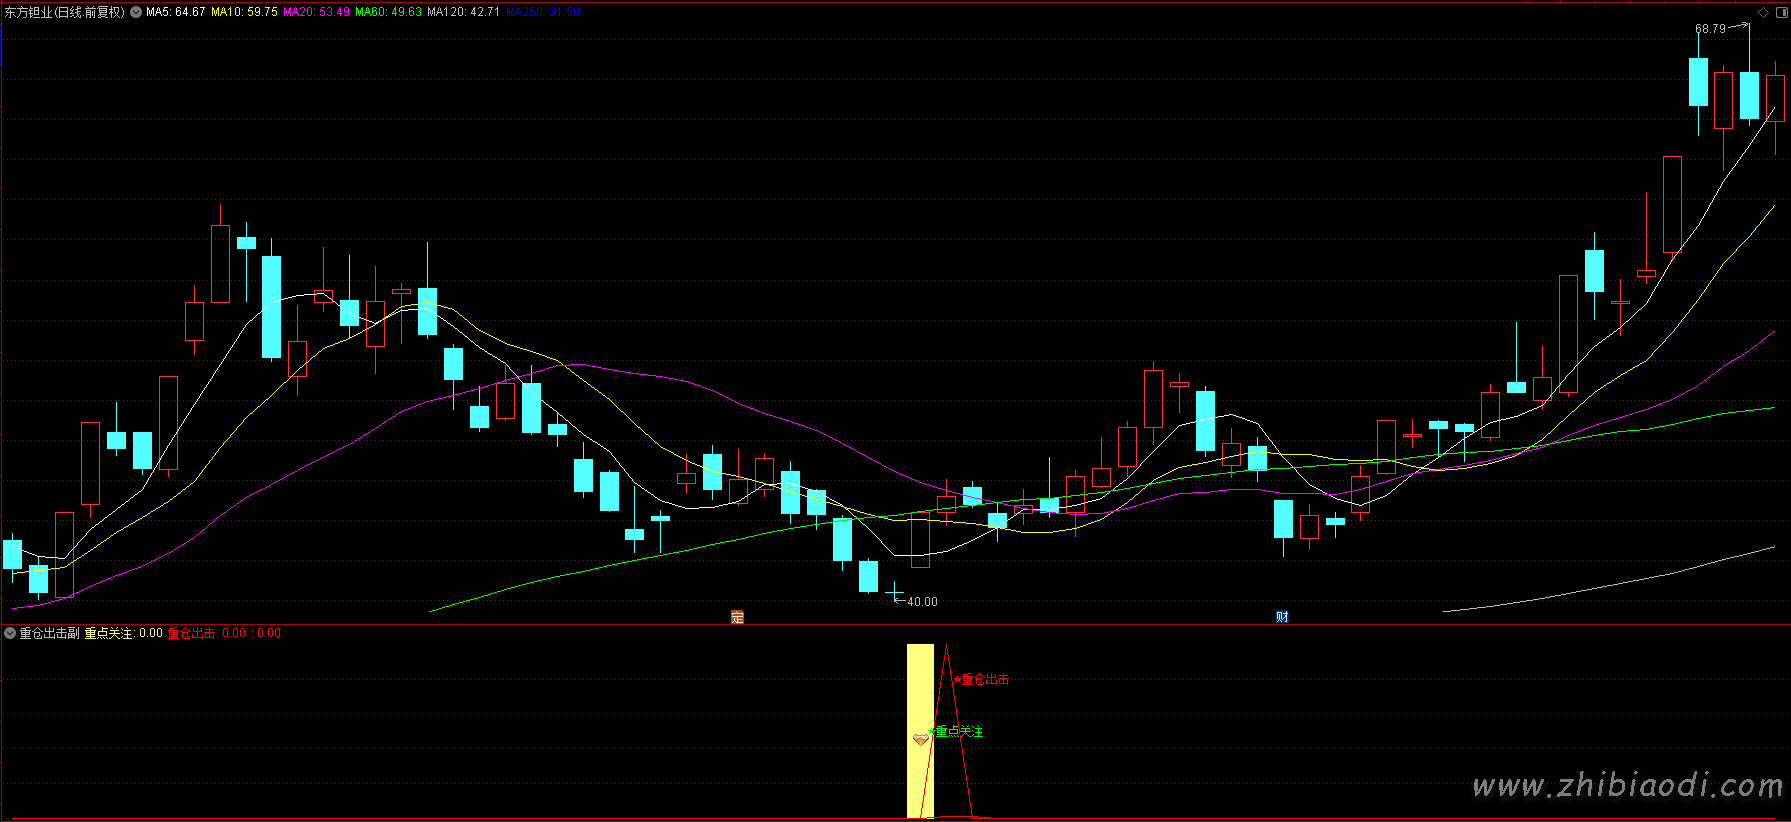Select the MA120: 42.71 label
The image size is (1791, 822).
coord(464,12)
